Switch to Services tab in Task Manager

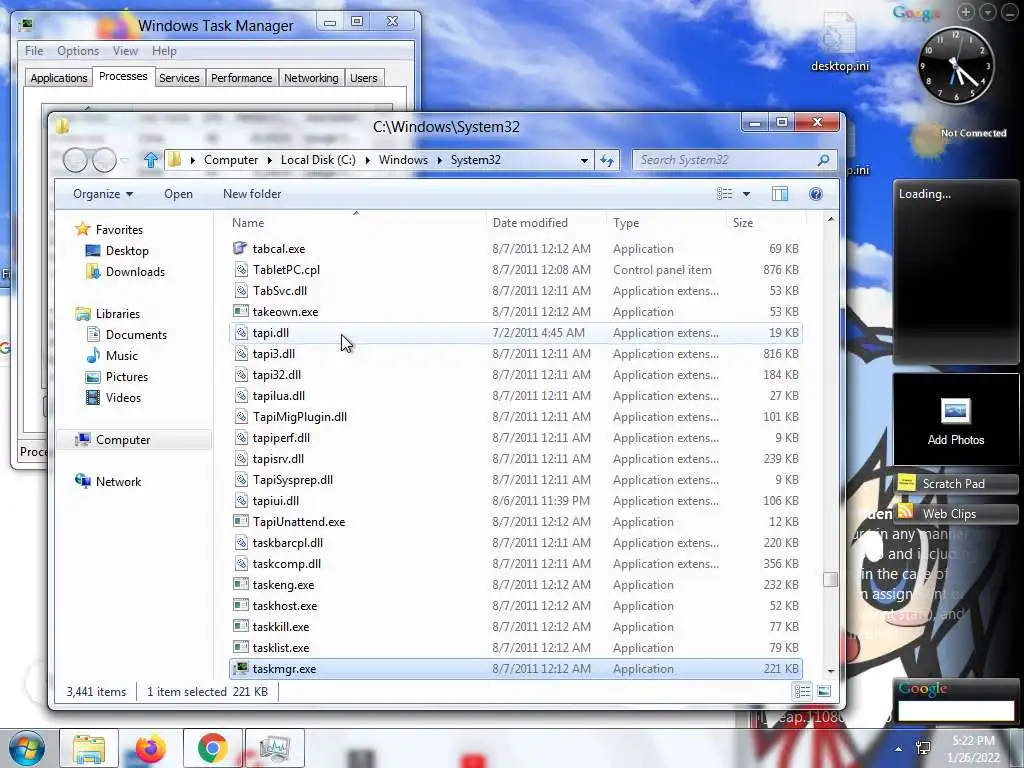[x=179, y=78]
